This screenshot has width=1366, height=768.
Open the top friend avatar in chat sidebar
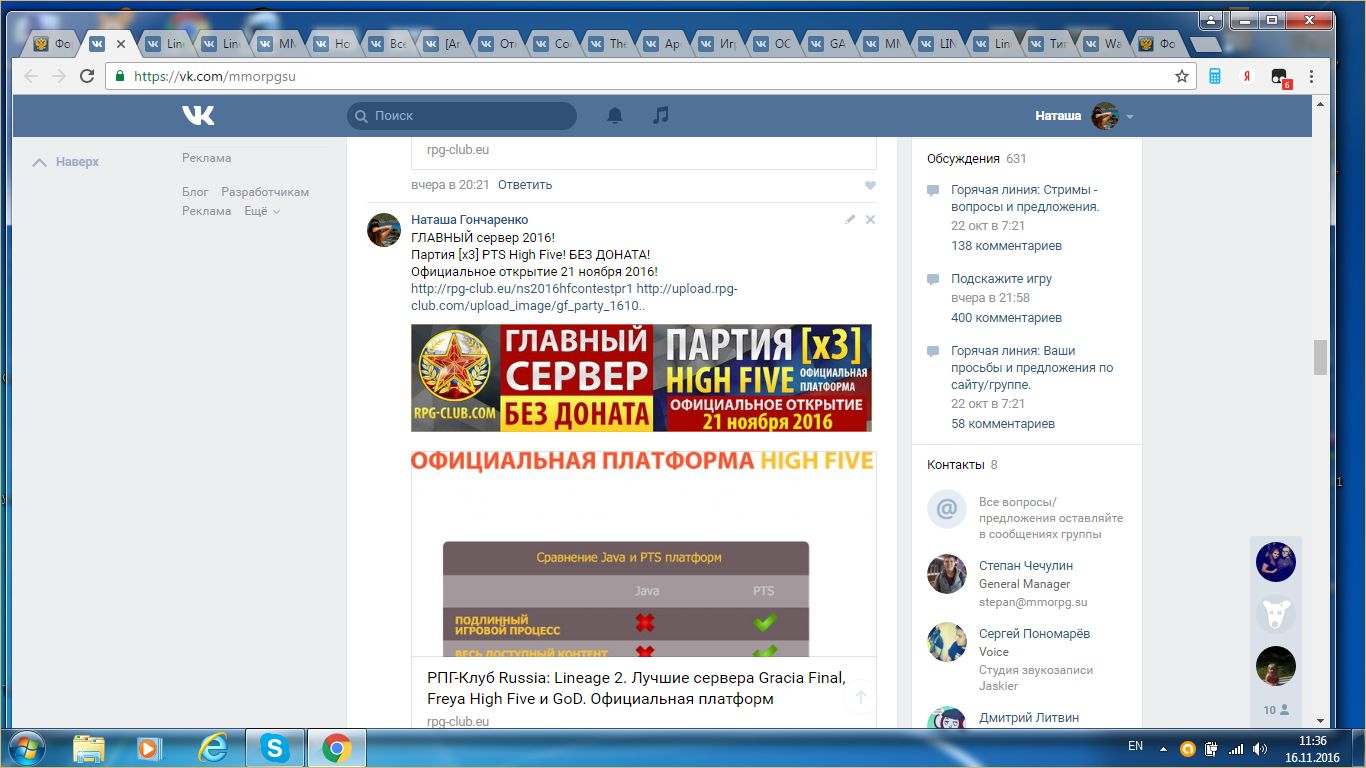[1276, 562]
